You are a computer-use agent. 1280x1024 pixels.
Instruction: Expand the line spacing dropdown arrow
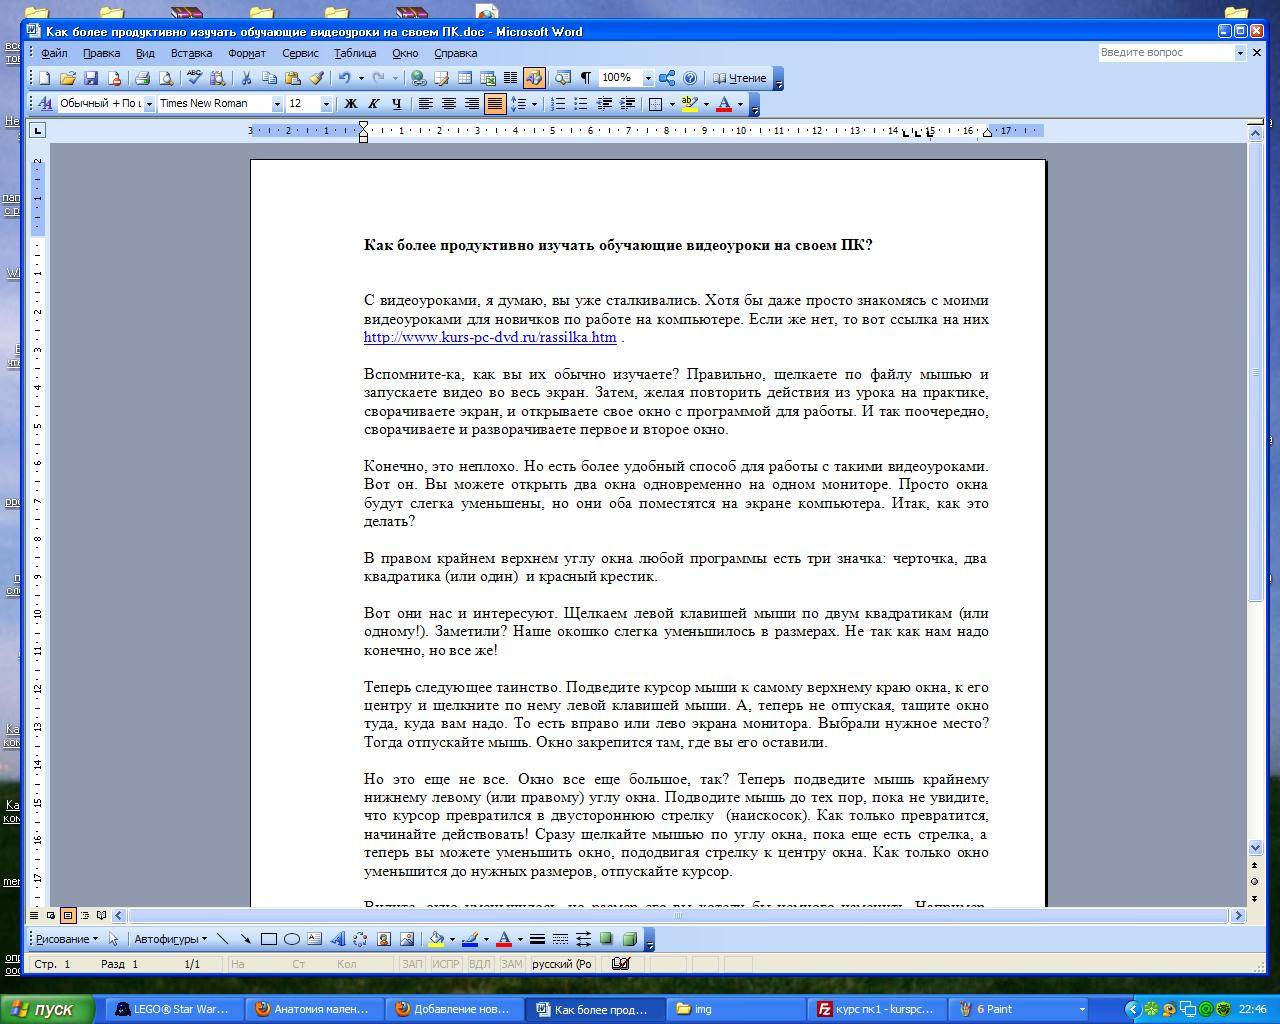click(534, 103)
